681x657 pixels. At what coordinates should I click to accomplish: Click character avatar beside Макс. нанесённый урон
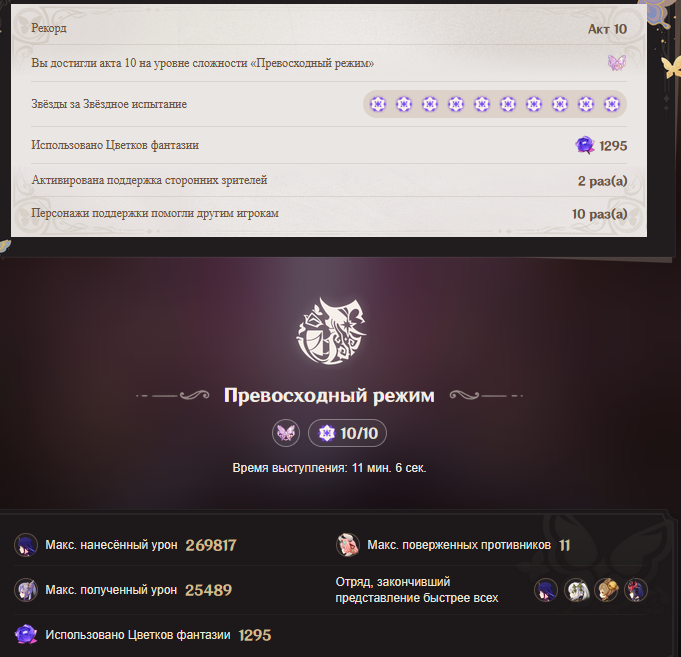[26, 545]
